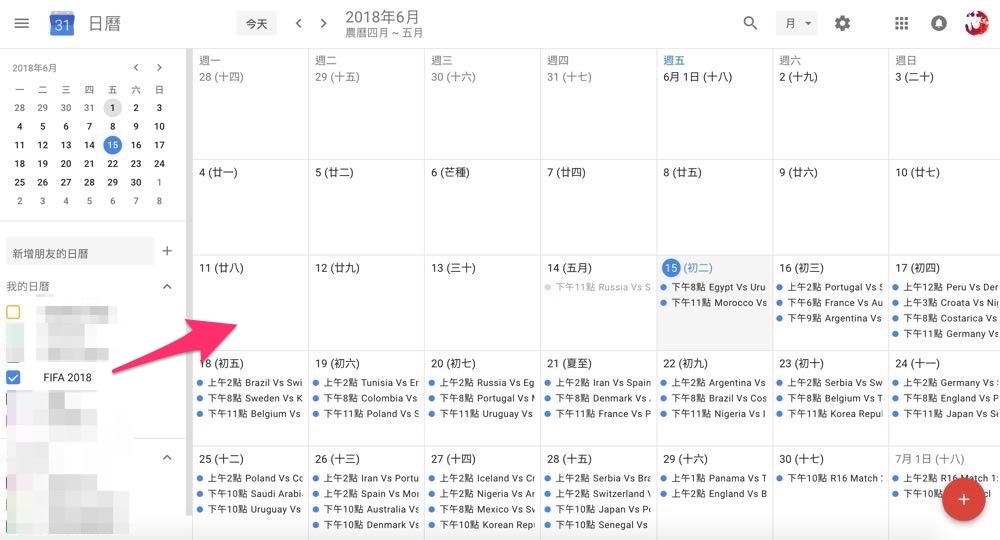Go to next month with right arrow
This screenshot has height=540, width=1000.
323,24
